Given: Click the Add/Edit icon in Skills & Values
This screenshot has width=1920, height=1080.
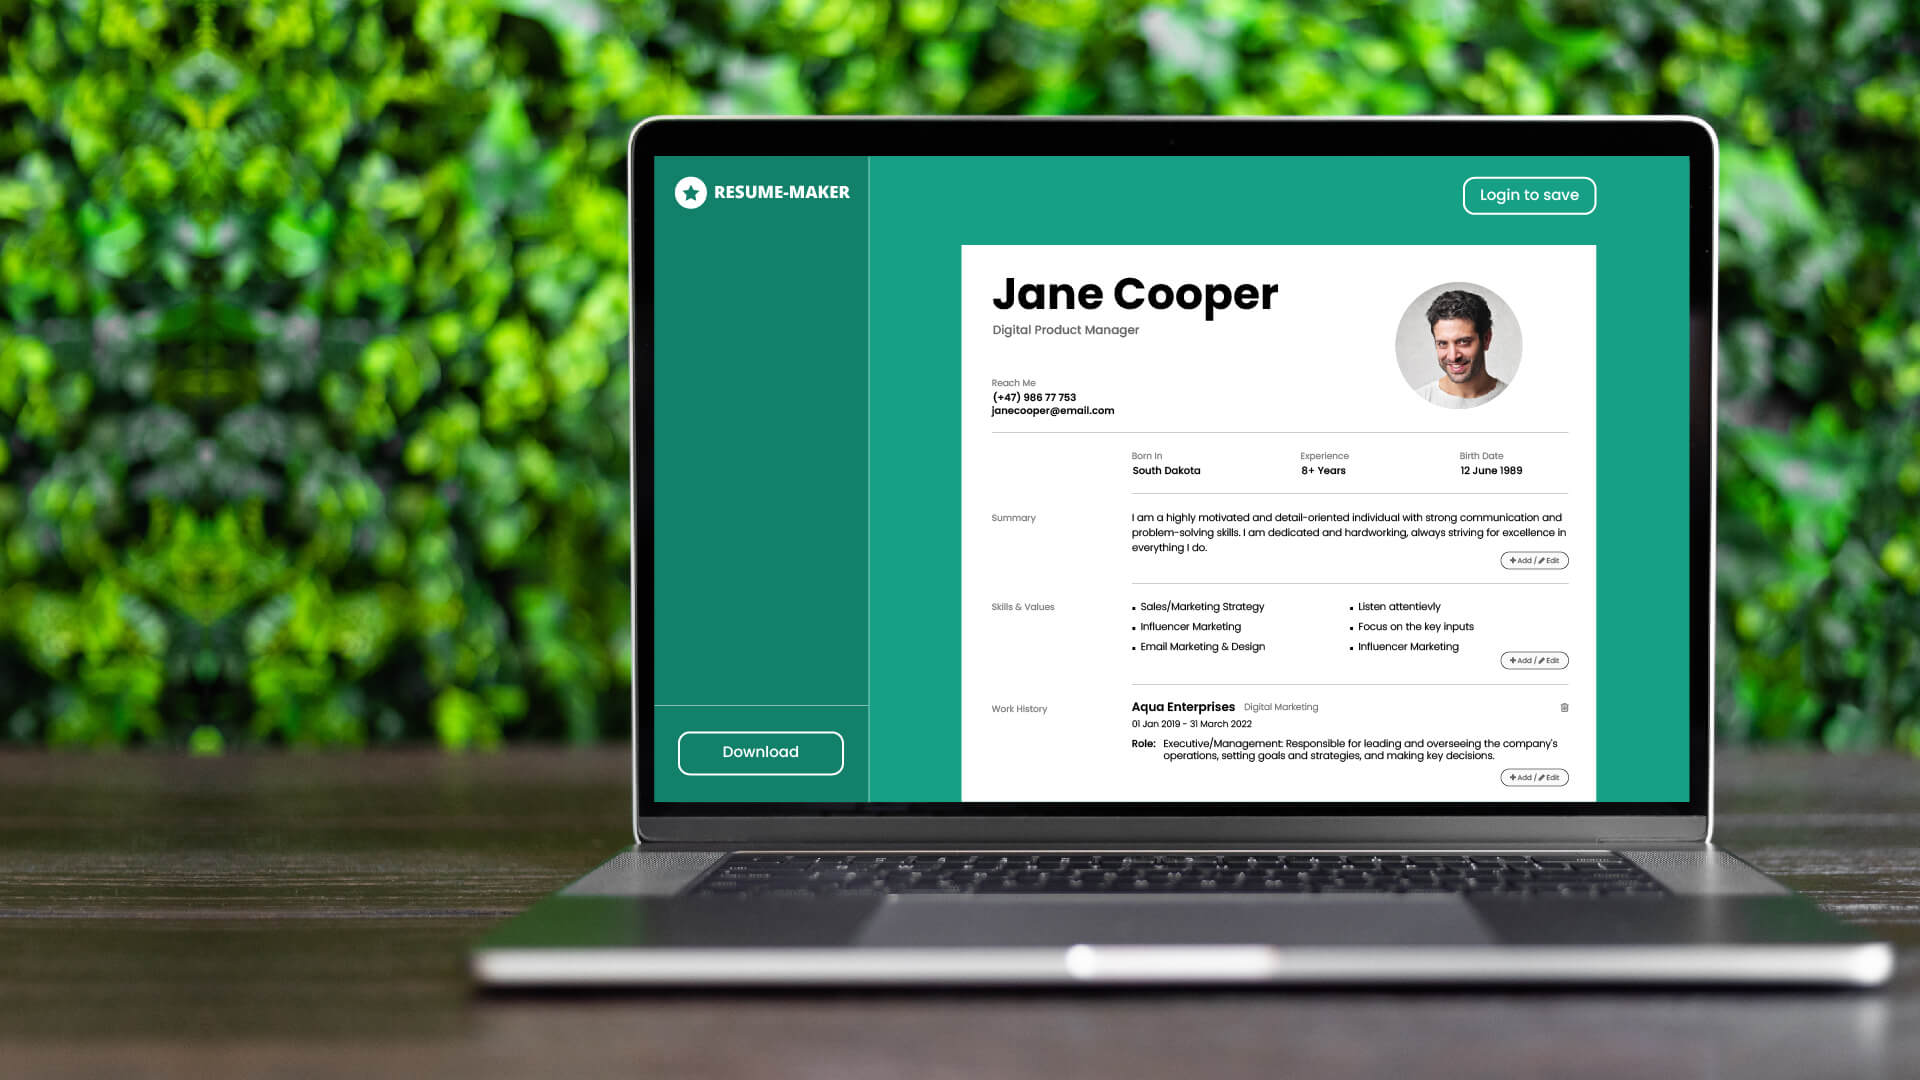Looking at the screenshot, I should pyautogui.click(x=1534, y=659).
